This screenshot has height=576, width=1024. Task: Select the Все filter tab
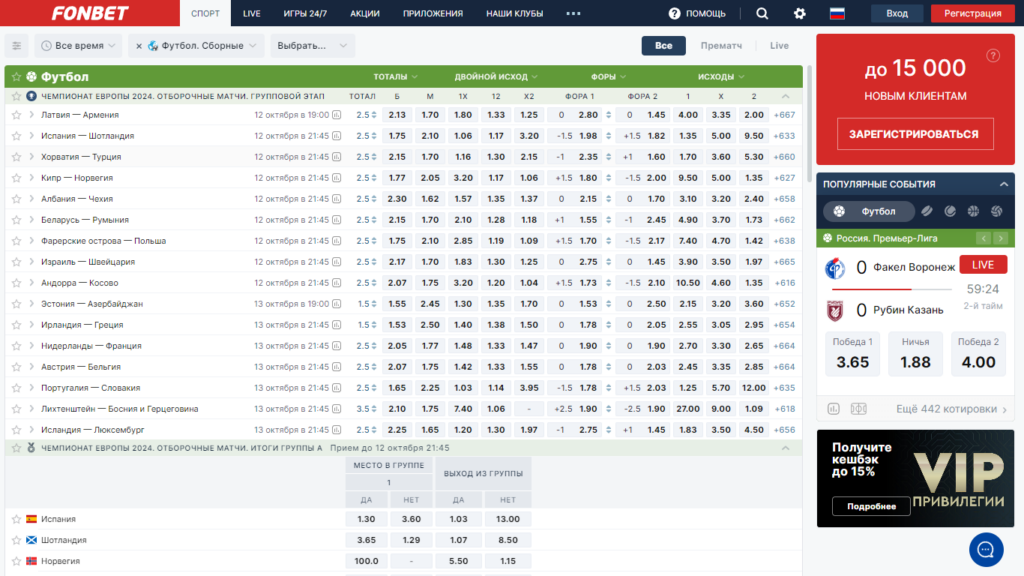pos(664,46)
